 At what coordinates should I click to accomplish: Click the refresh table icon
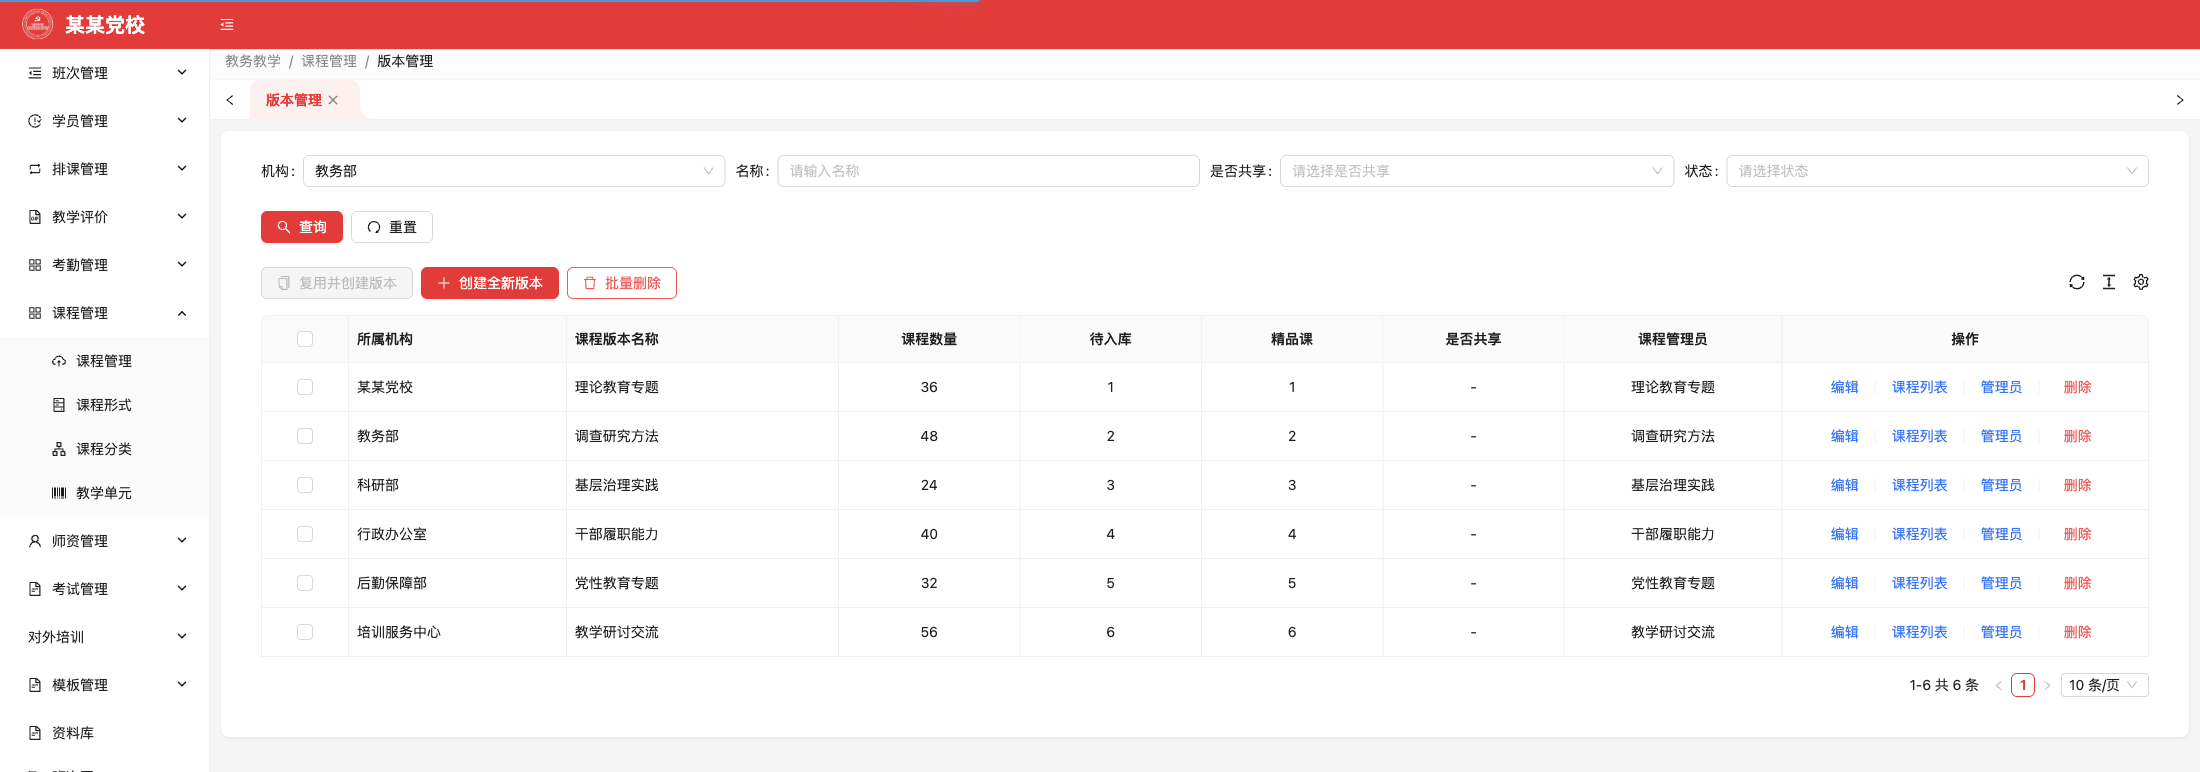(x=2077, y=282)
